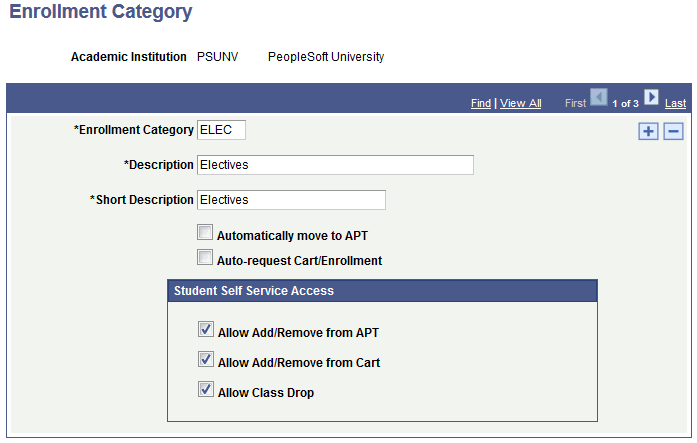Click the Enrollment Category page title
The height and width of the screenshot is (443, 697).
(x=100, y=13)
